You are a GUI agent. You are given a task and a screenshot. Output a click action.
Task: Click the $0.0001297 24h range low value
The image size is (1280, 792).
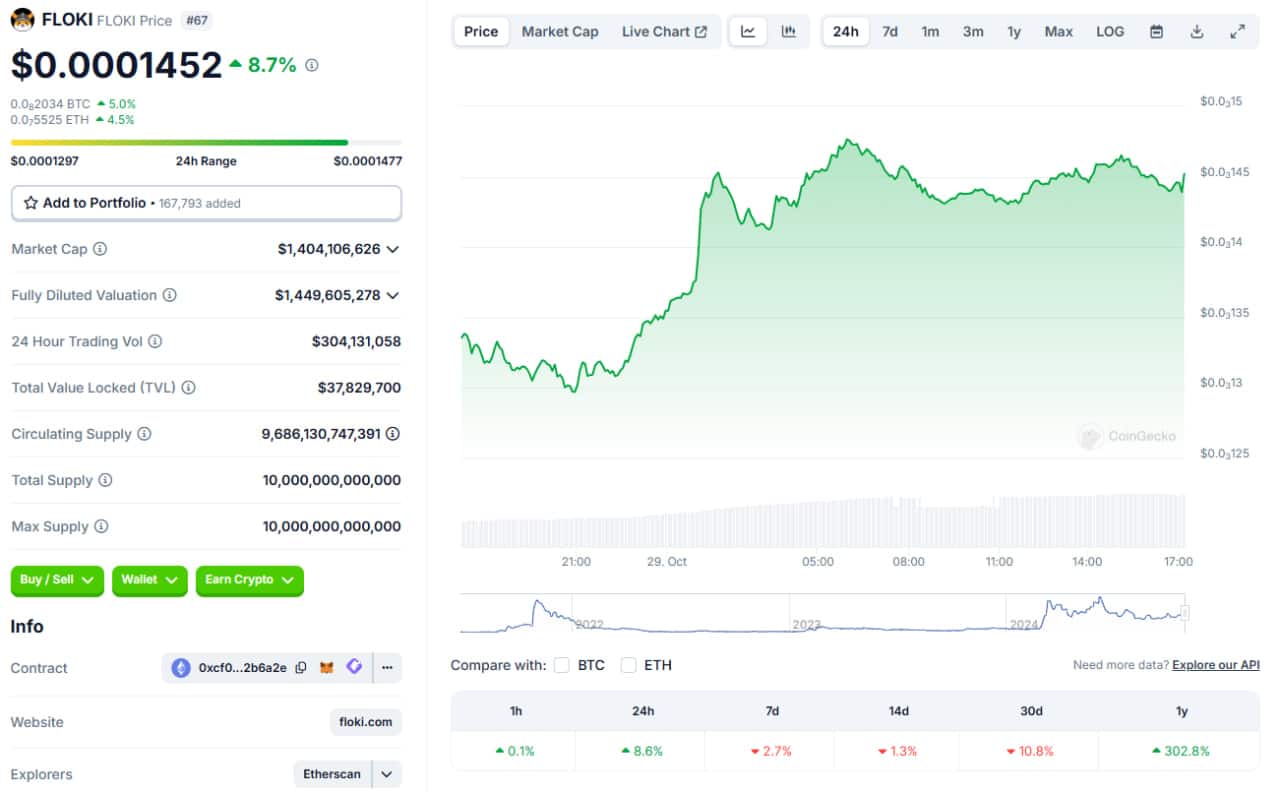pyautogui.click(x=45, y=161)
